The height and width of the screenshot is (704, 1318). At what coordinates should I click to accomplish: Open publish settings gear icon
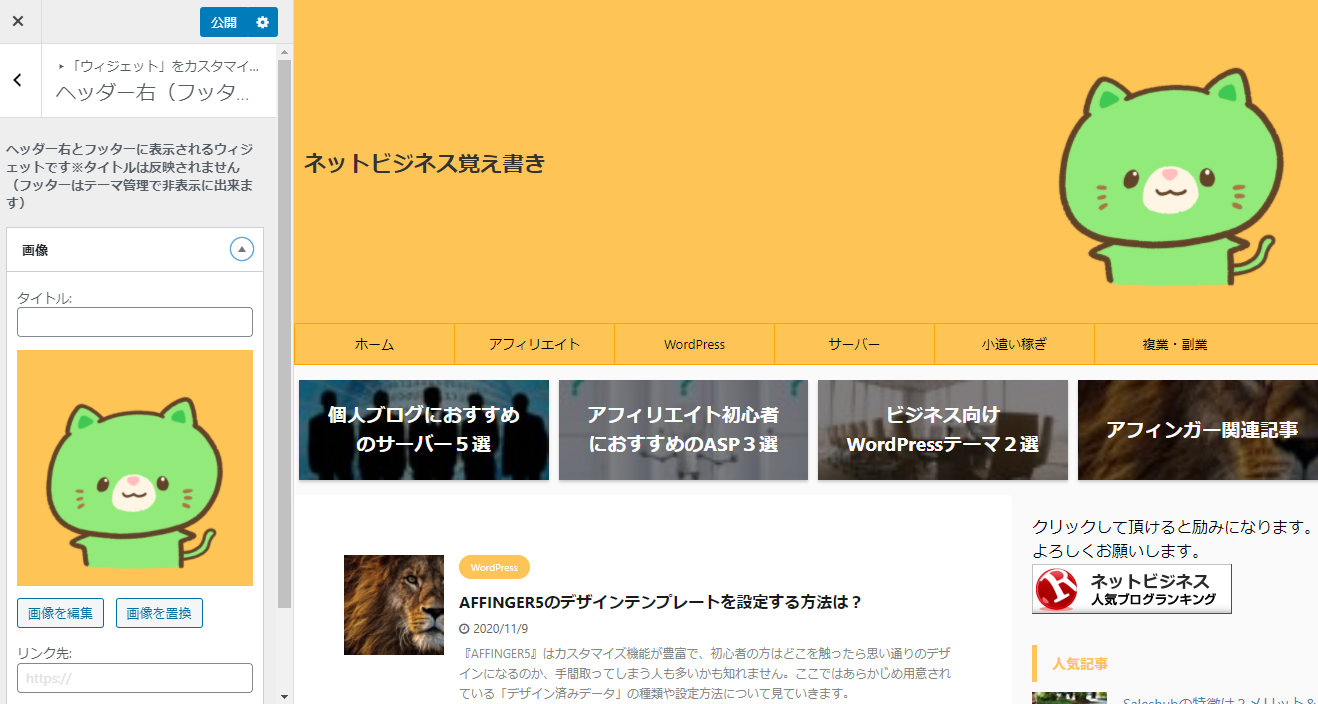[x=263, y=22]
